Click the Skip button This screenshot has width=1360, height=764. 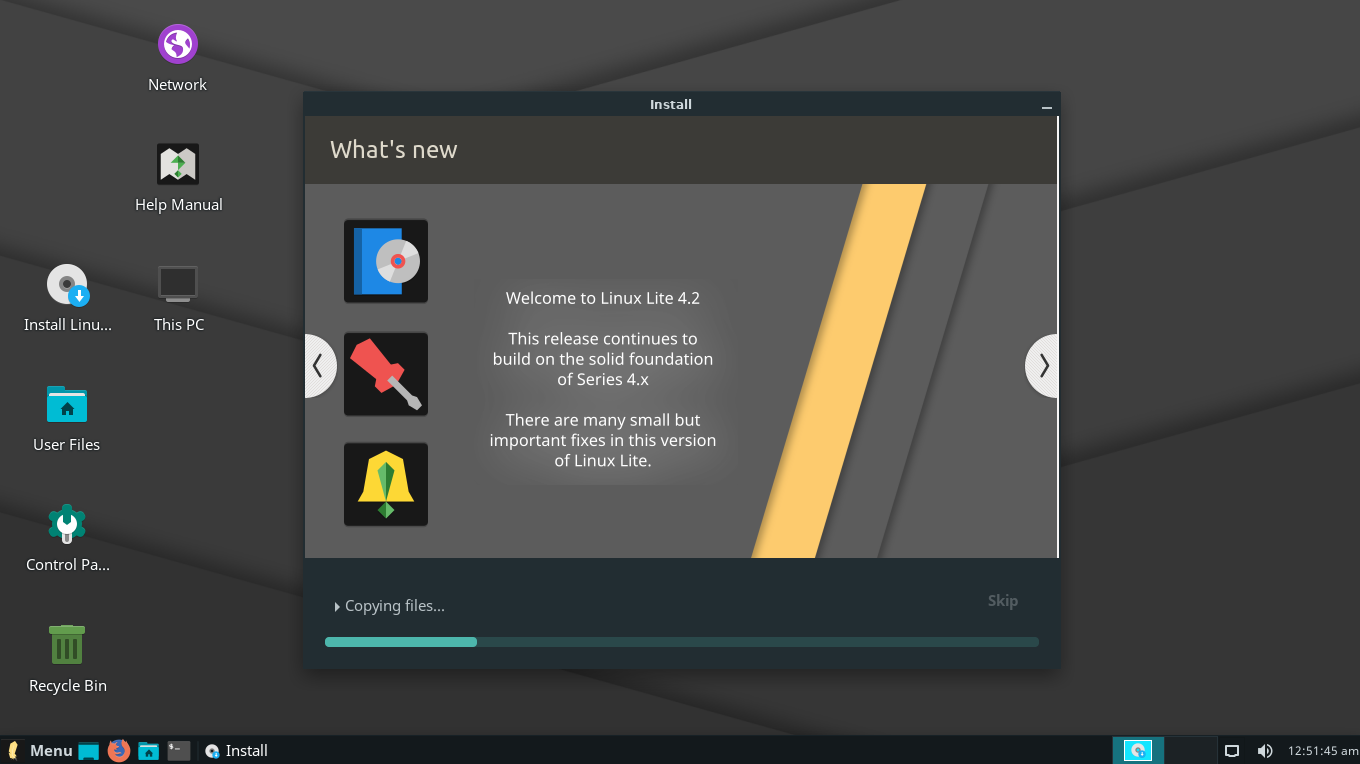point(1002,601)
